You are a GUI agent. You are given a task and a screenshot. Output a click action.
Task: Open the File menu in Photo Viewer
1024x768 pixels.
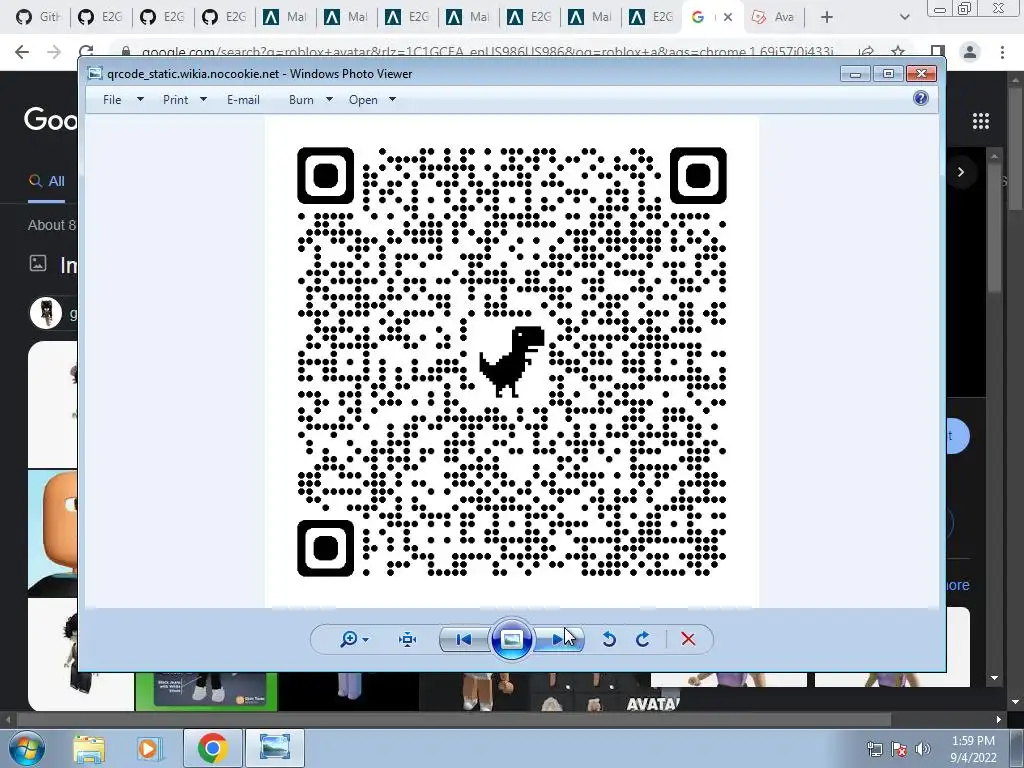click(x=112, y=100)
